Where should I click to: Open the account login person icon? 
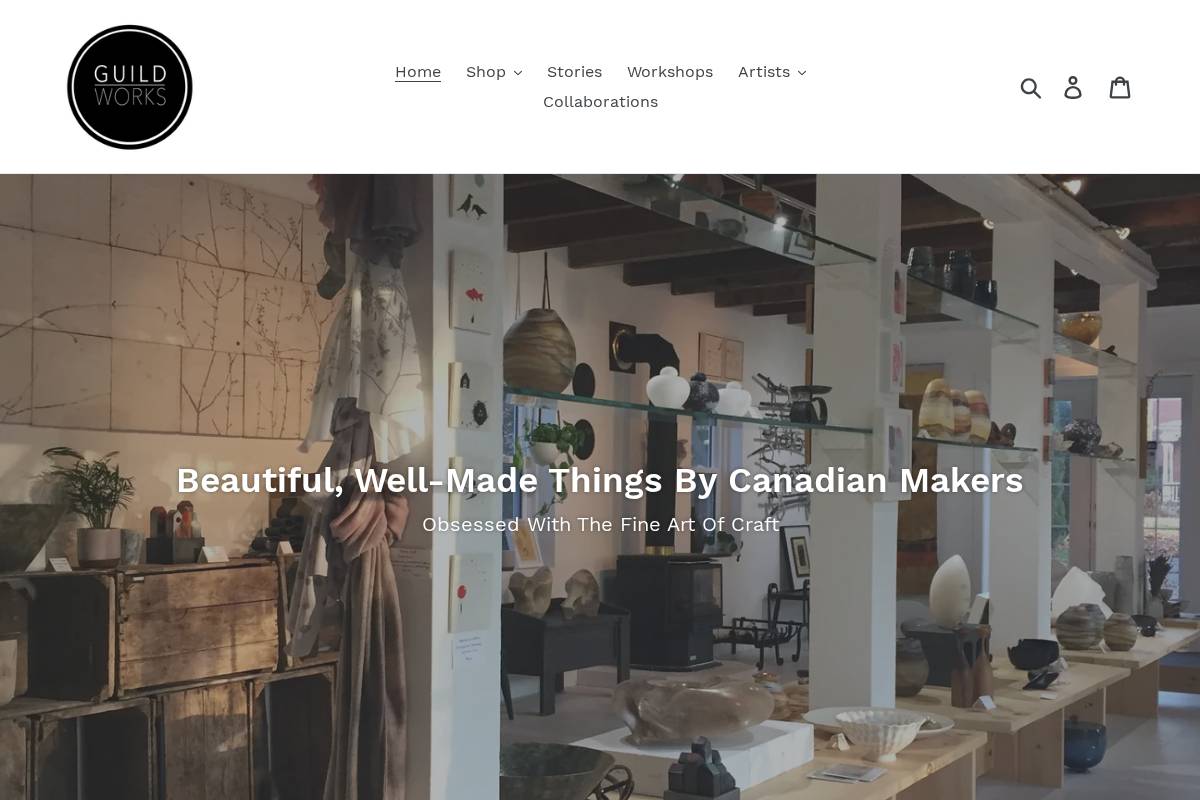[1073, 88]
